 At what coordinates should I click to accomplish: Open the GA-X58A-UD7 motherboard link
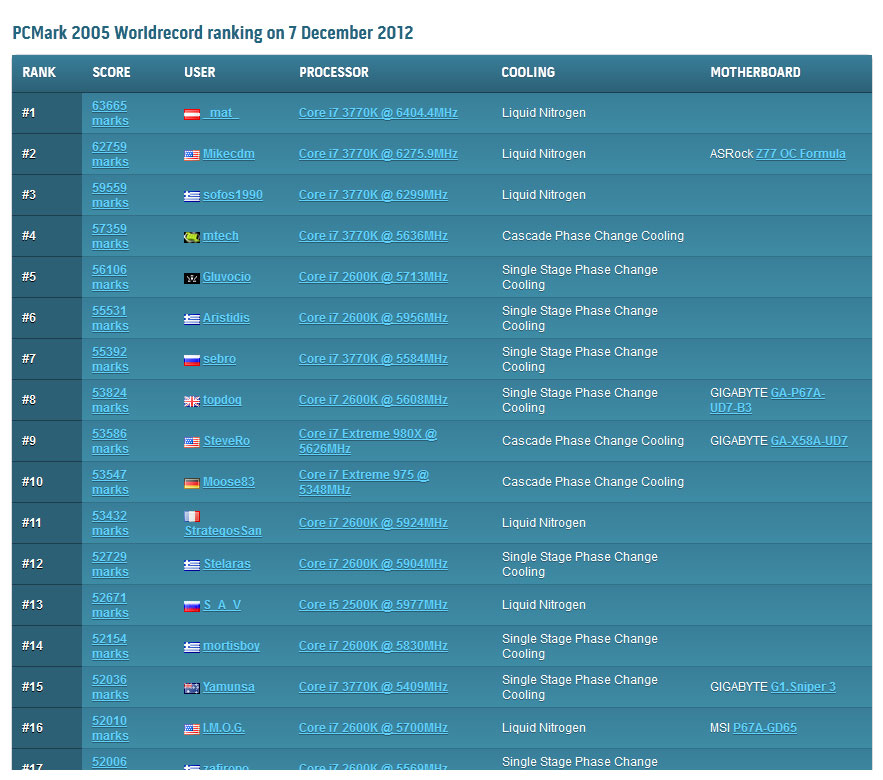[808, 441]
